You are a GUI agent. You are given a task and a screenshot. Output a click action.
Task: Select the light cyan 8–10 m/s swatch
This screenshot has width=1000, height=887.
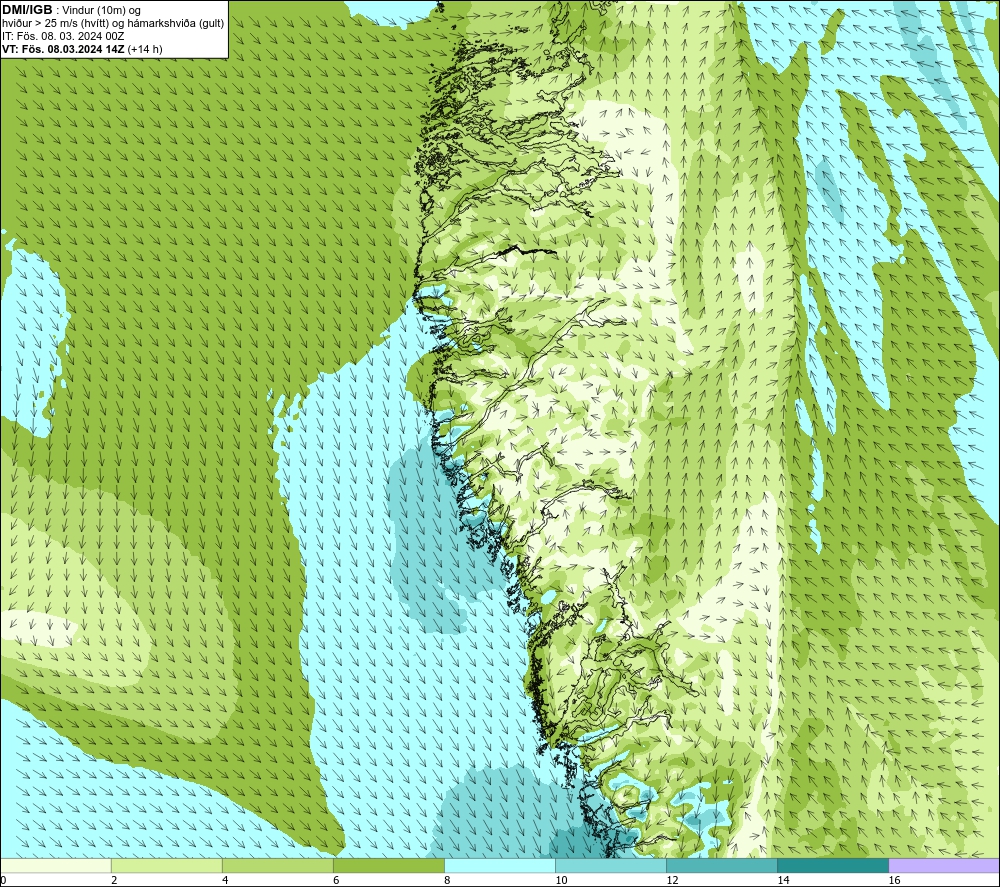pyautogui.click(x=500, y=866)
